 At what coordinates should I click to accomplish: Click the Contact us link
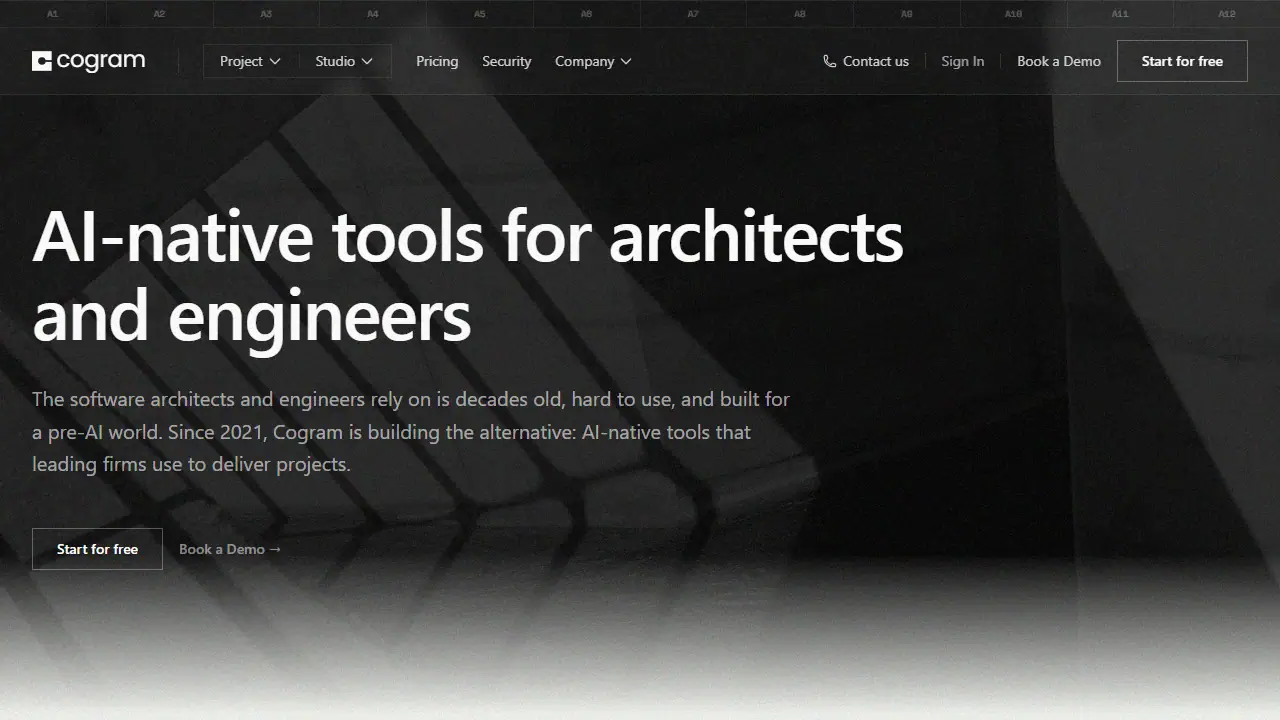tap(866, 61)
